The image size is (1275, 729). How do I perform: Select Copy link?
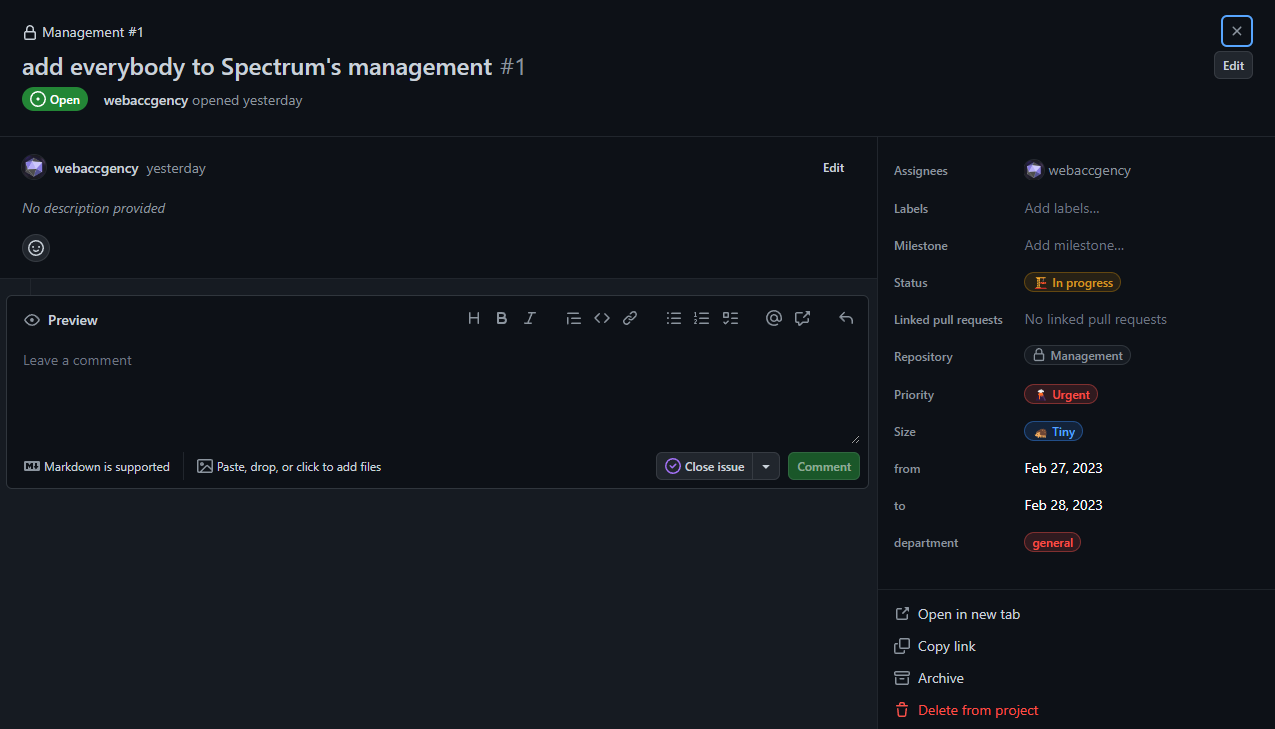tap(935, 646)
